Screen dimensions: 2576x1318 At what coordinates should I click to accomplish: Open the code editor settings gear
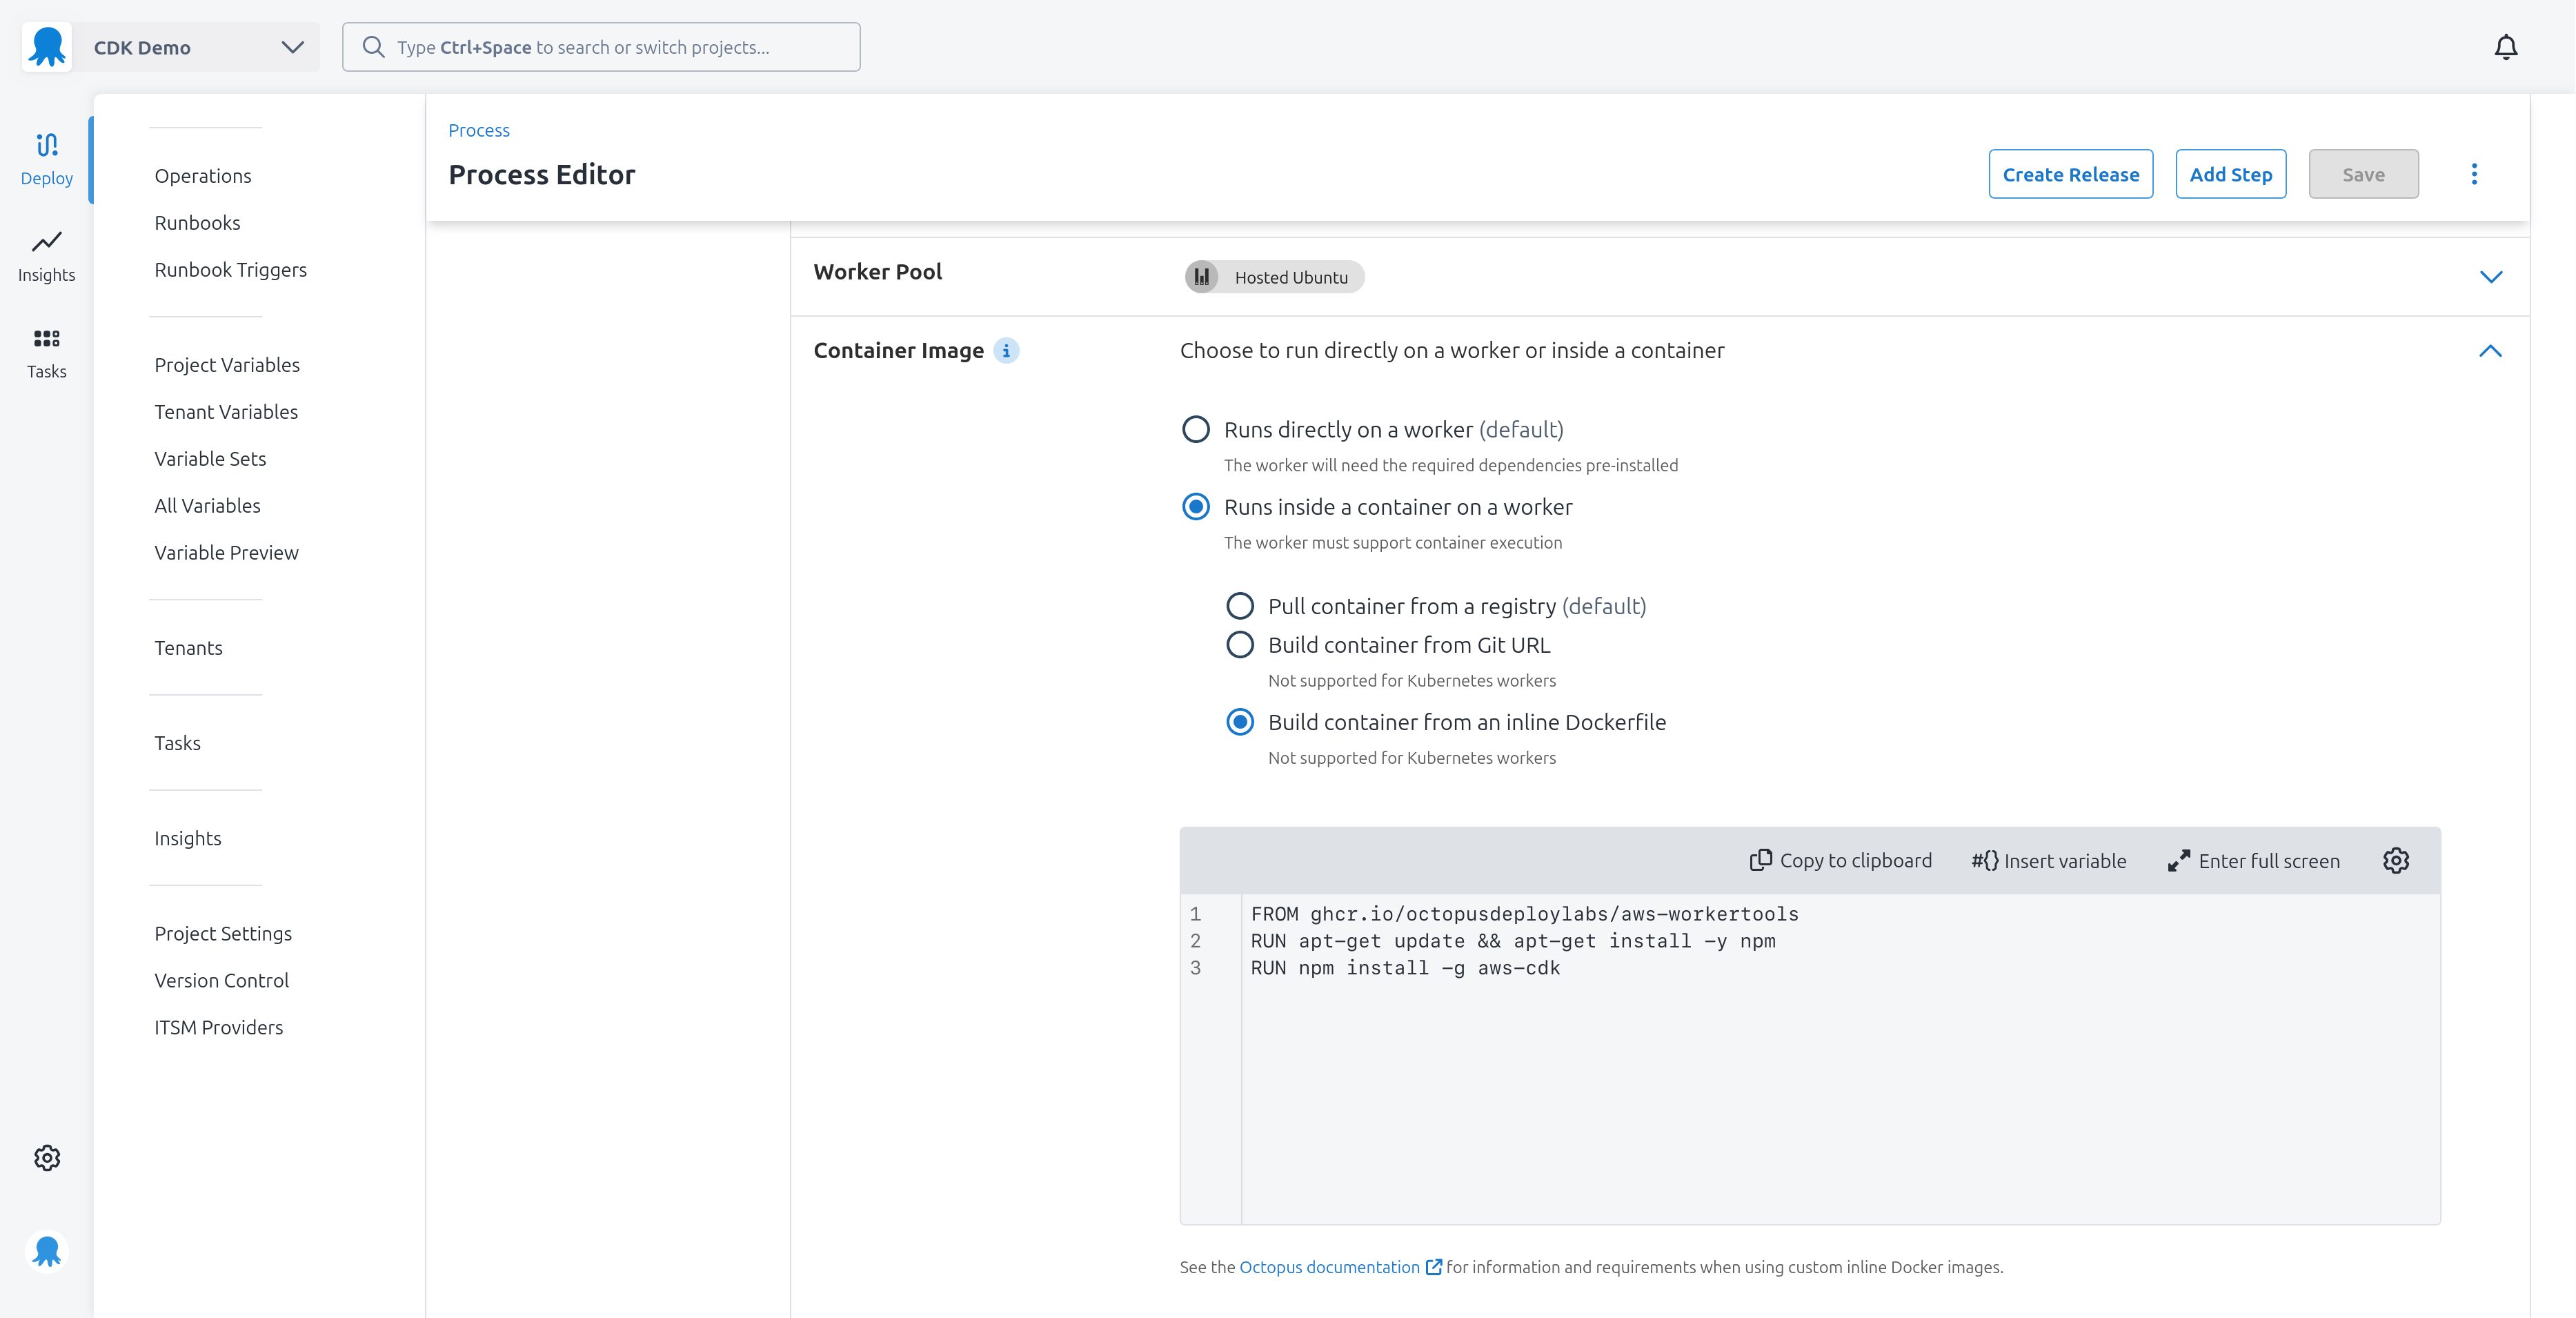pyautogui.click(x=2396, y=860)
